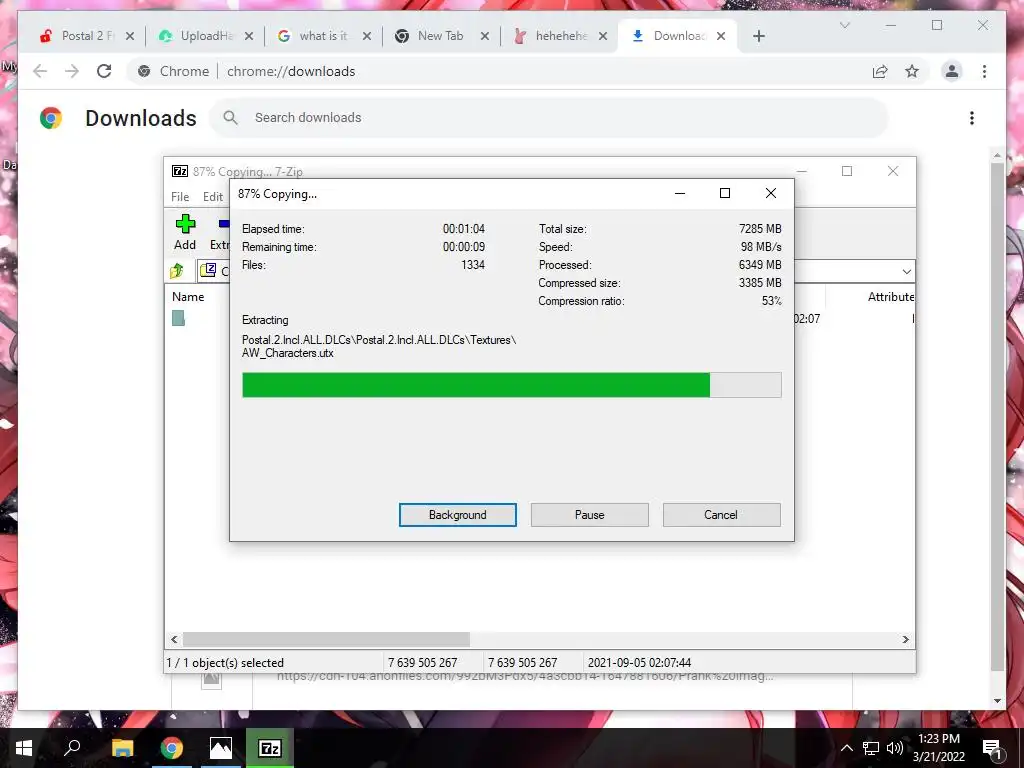1024x768 pixels.
Task: Bookmark this page with star icon
Action: point(912,71)
